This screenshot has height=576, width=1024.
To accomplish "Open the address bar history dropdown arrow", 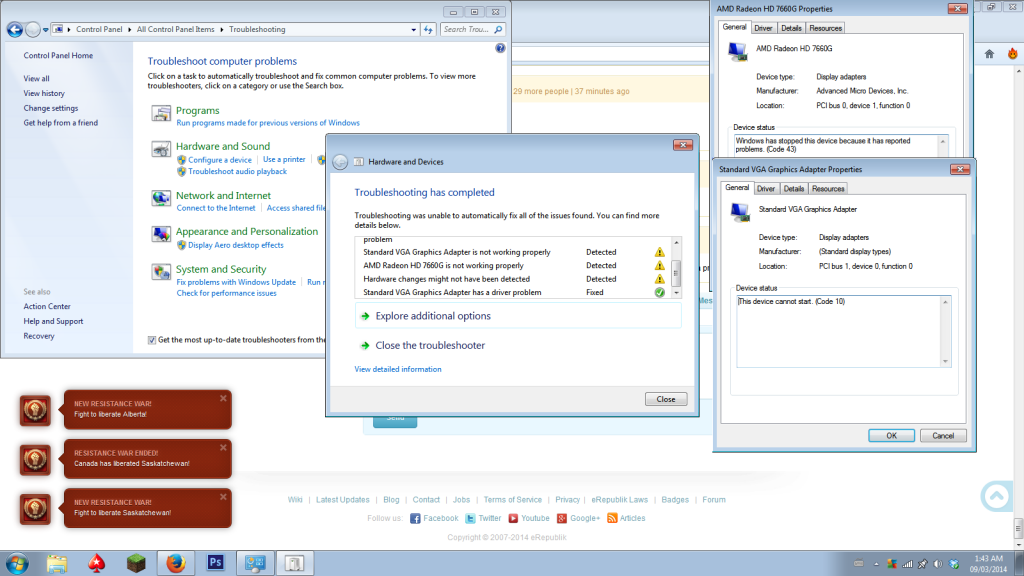I will point(413,29).
